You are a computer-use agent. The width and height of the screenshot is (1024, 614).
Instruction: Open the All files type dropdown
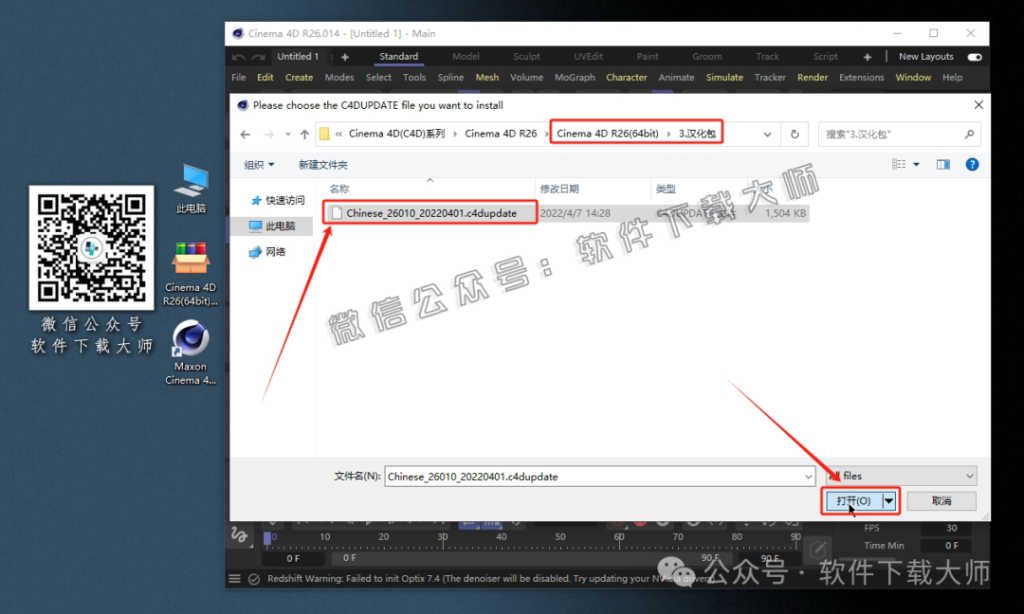(900, 477)
